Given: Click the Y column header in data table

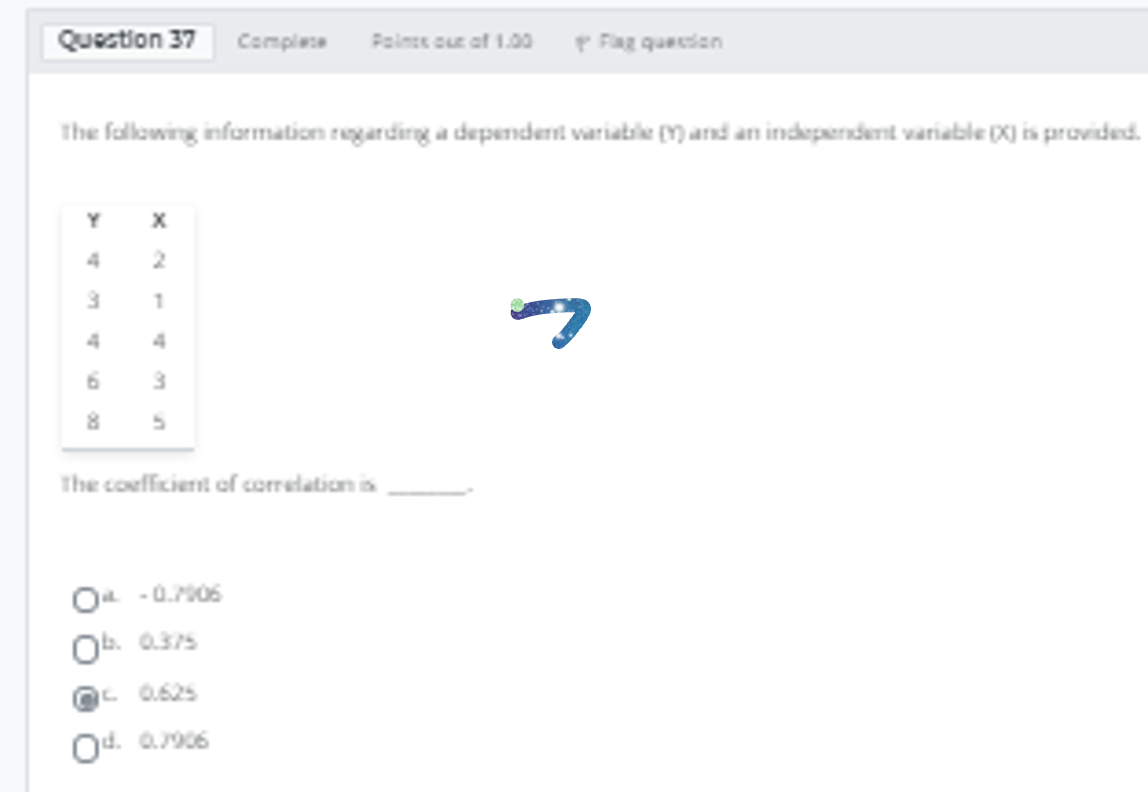Looking at the screenshot, I should 93,221.
